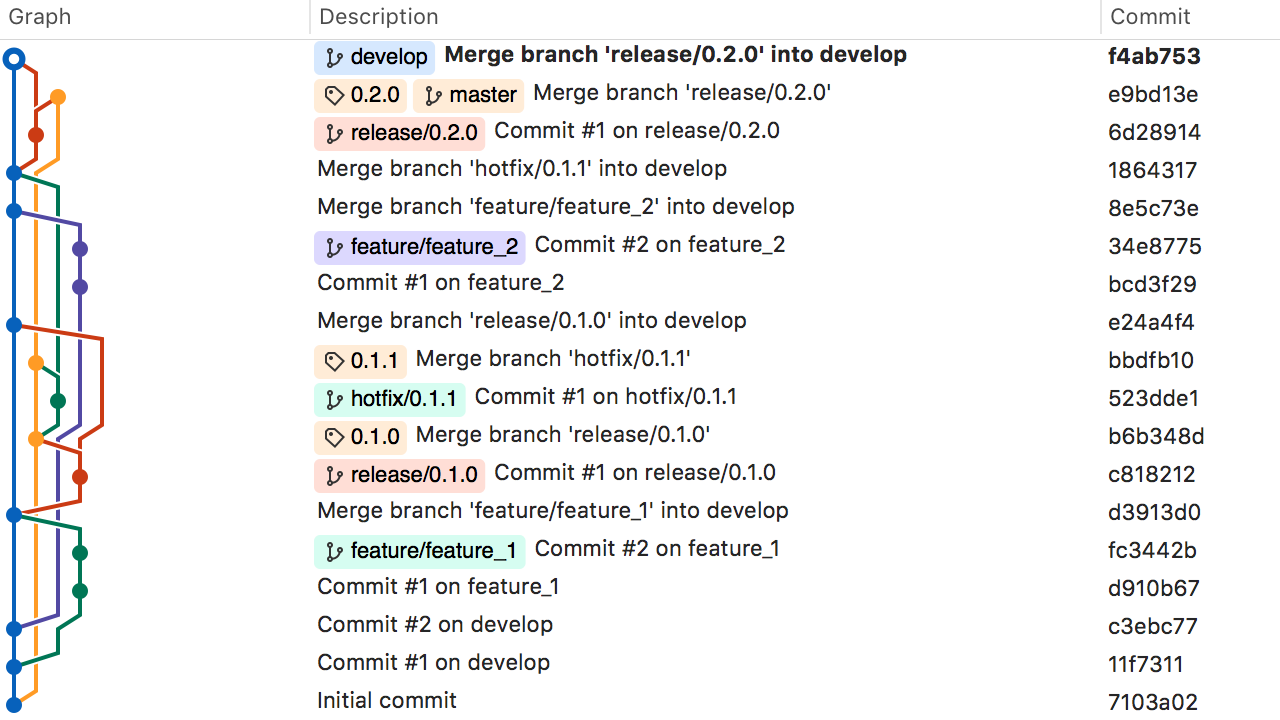Screen dimensions: 1280x720
Task: Click the orange commit dot near the graph top
Action: tap(57, 97)
